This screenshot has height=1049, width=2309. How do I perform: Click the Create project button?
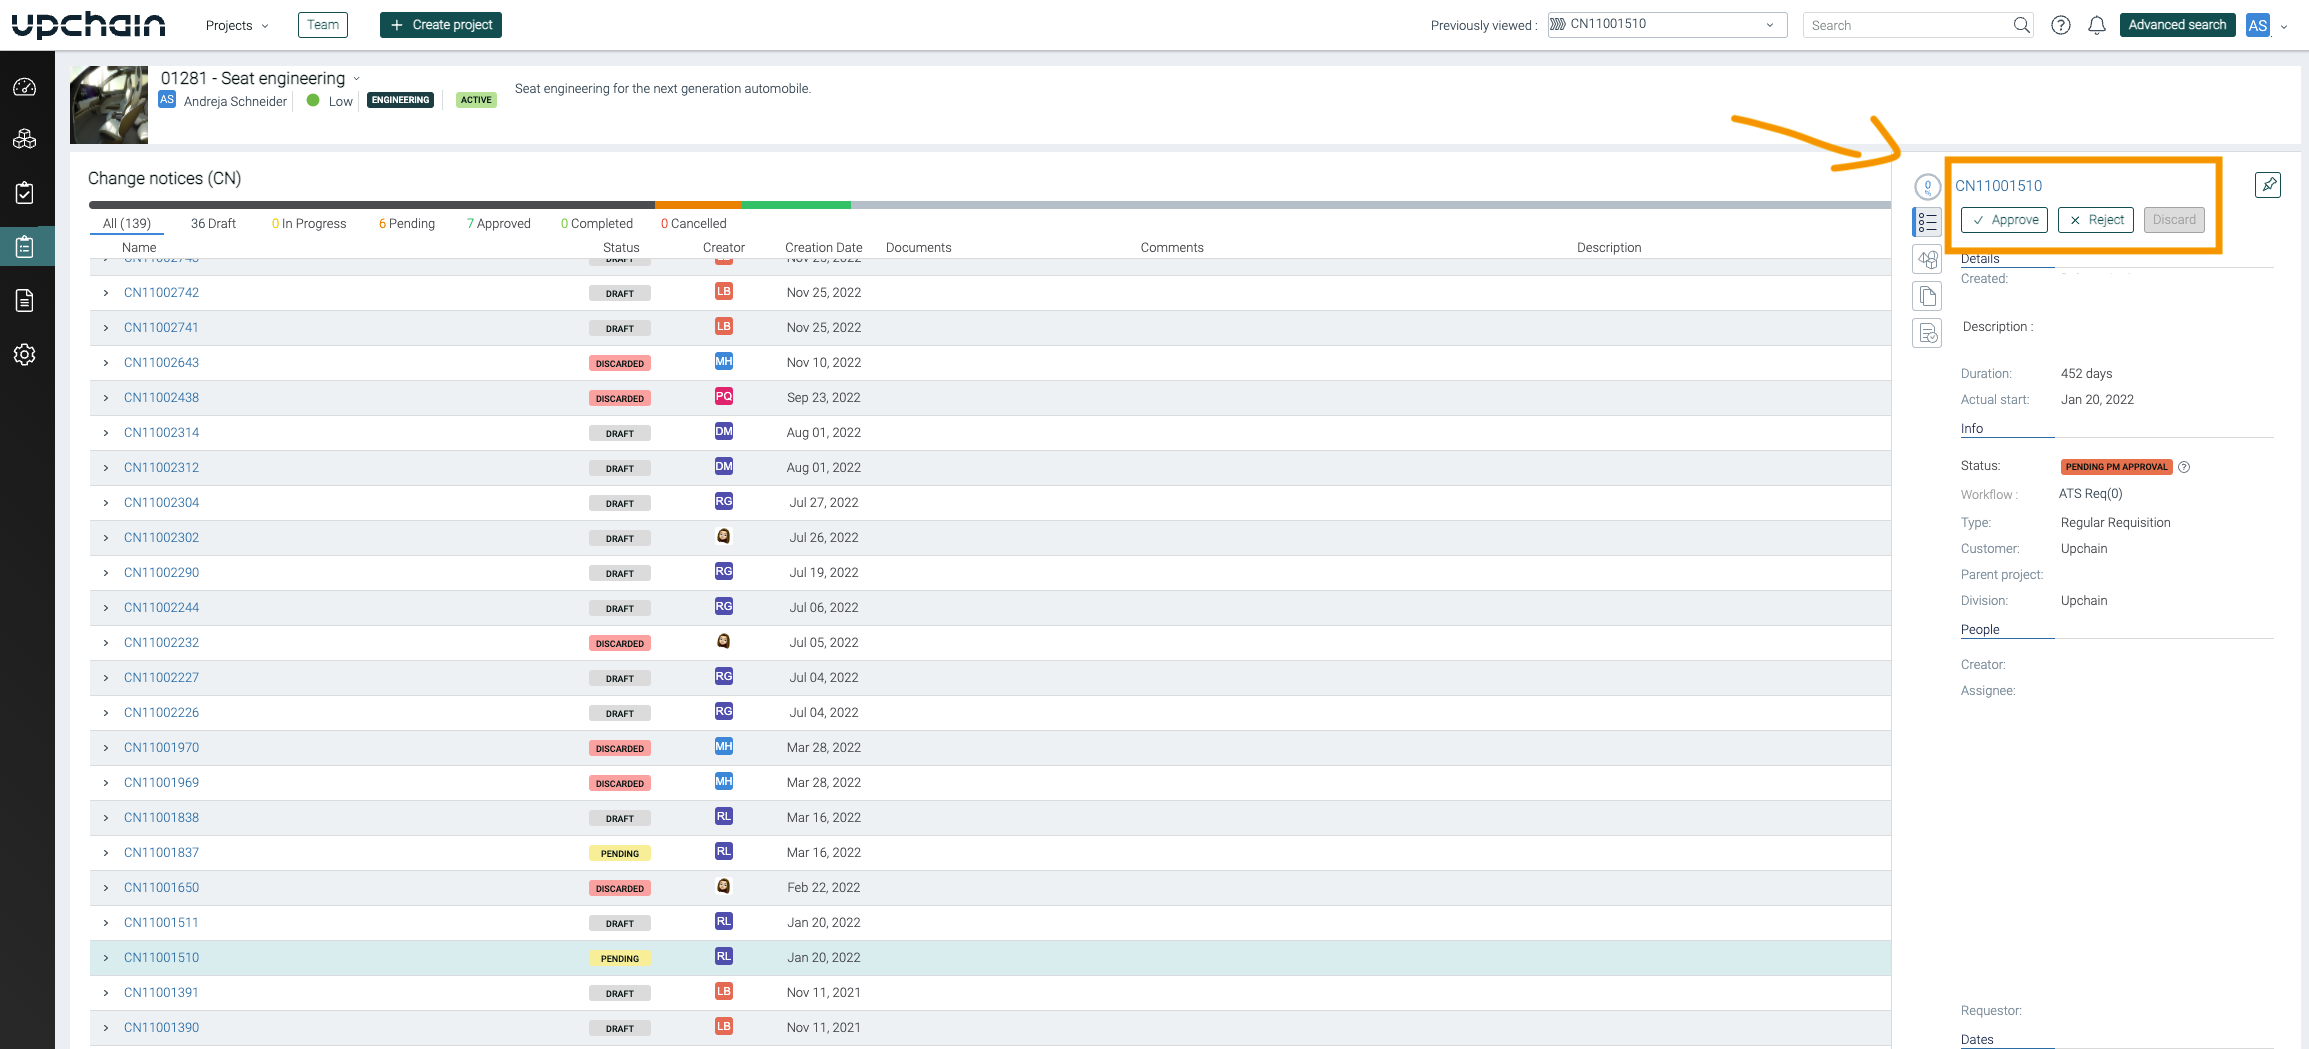(x=441, y=25)
